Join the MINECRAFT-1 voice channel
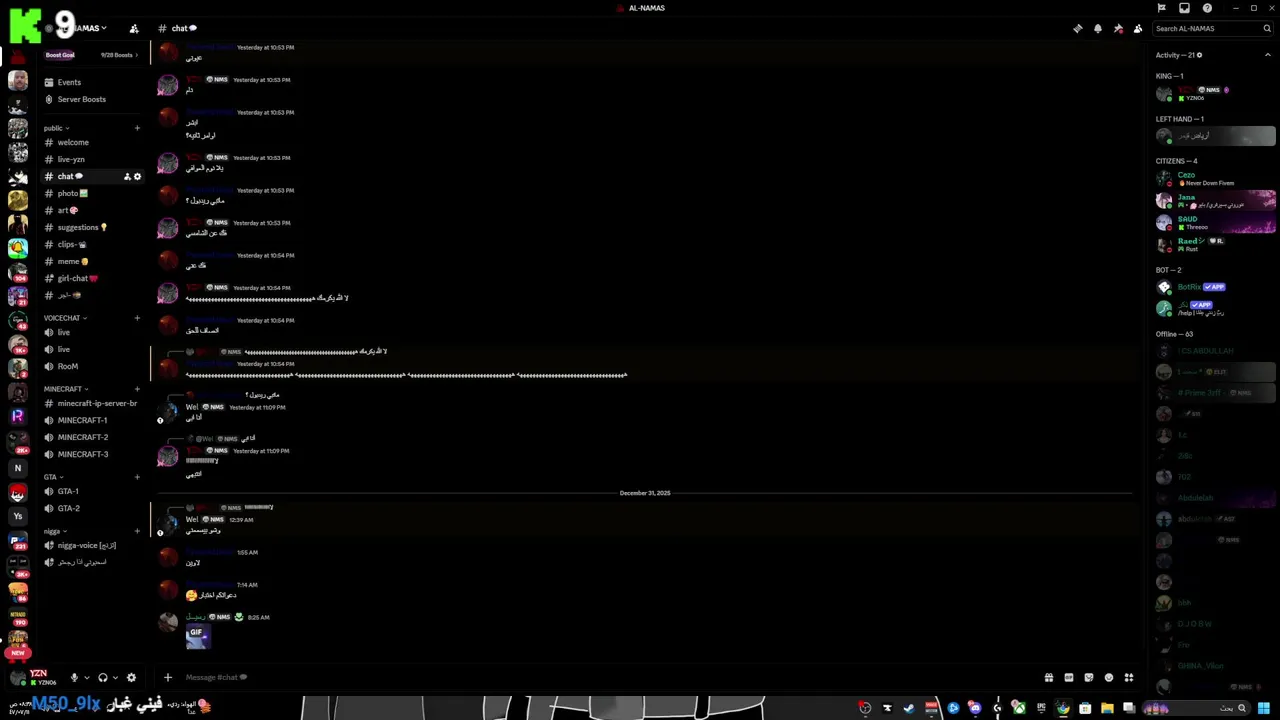This screenshot has height=720, width=1280. 94,420
